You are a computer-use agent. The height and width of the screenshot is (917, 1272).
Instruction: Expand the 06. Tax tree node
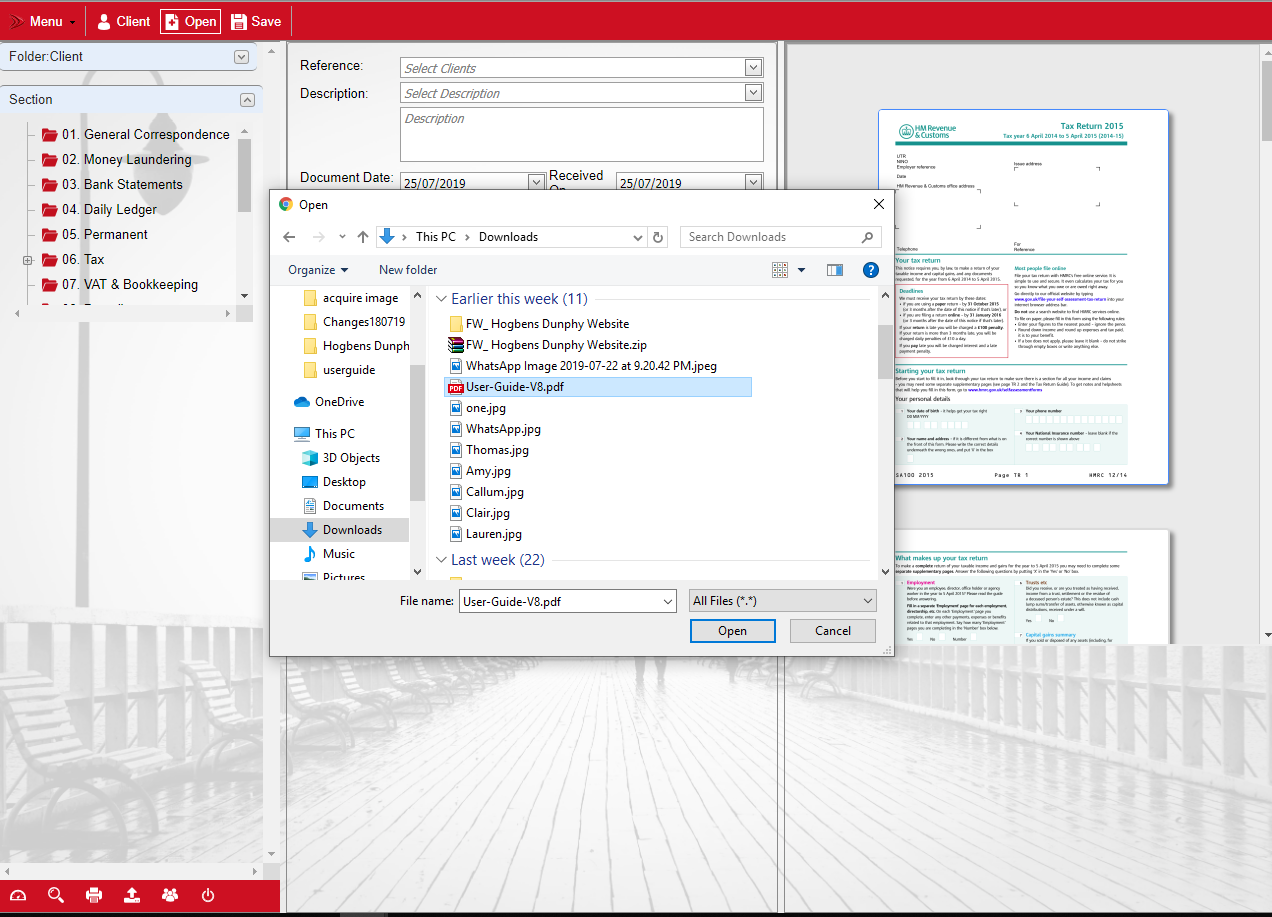coord(28,260)
